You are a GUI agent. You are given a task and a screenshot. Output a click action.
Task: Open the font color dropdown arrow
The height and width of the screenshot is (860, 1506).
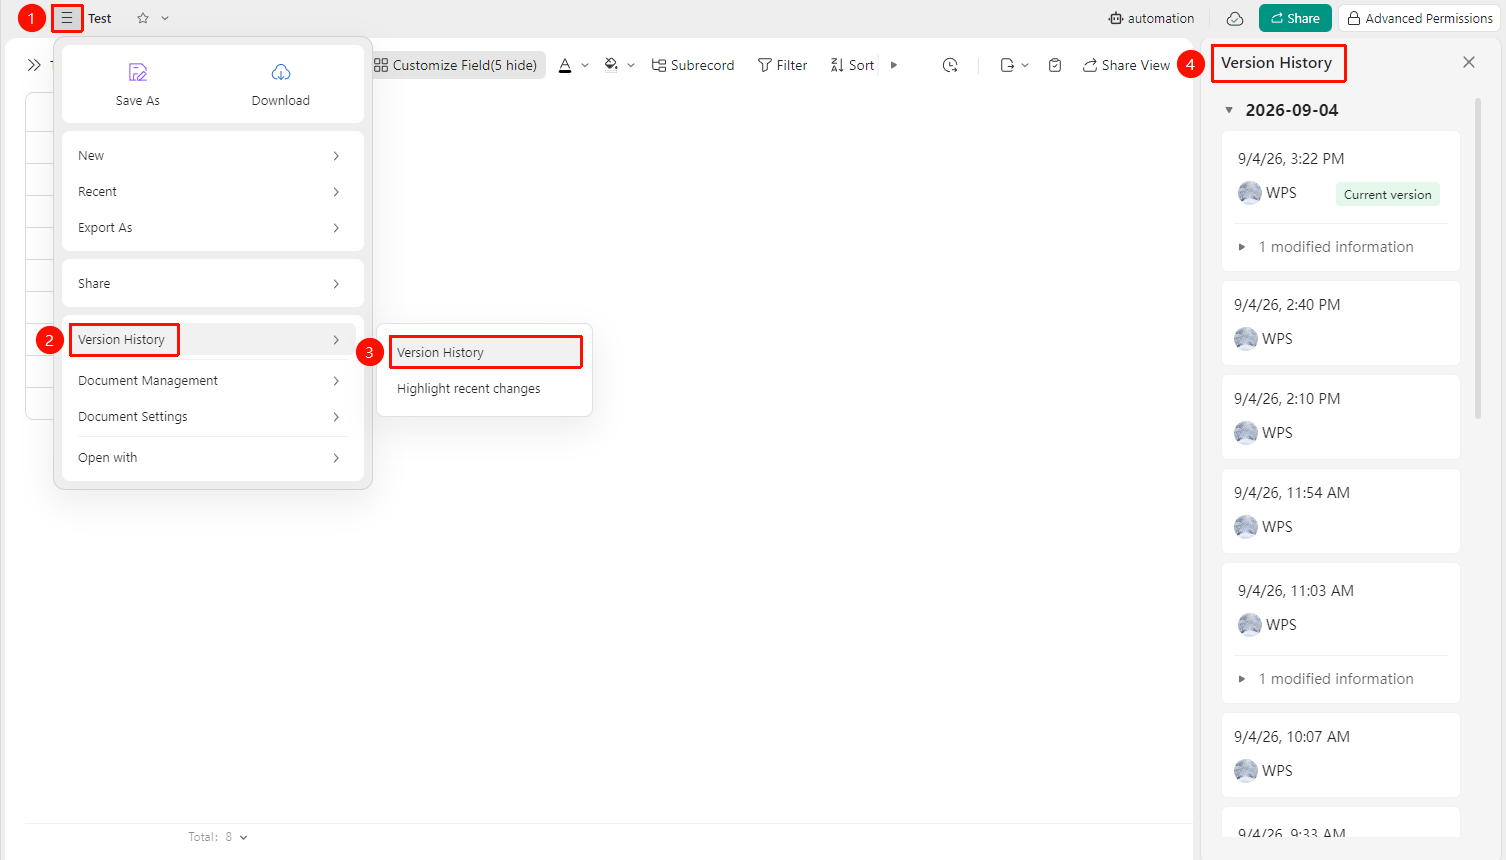pyautogui.click(x=585, y=65)
